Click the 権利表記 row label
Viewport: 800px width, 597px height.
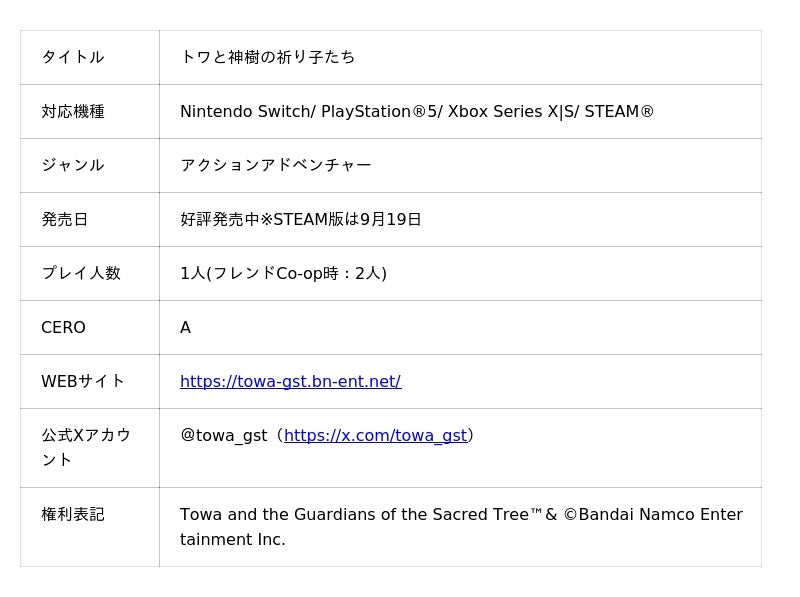(72, 514)
